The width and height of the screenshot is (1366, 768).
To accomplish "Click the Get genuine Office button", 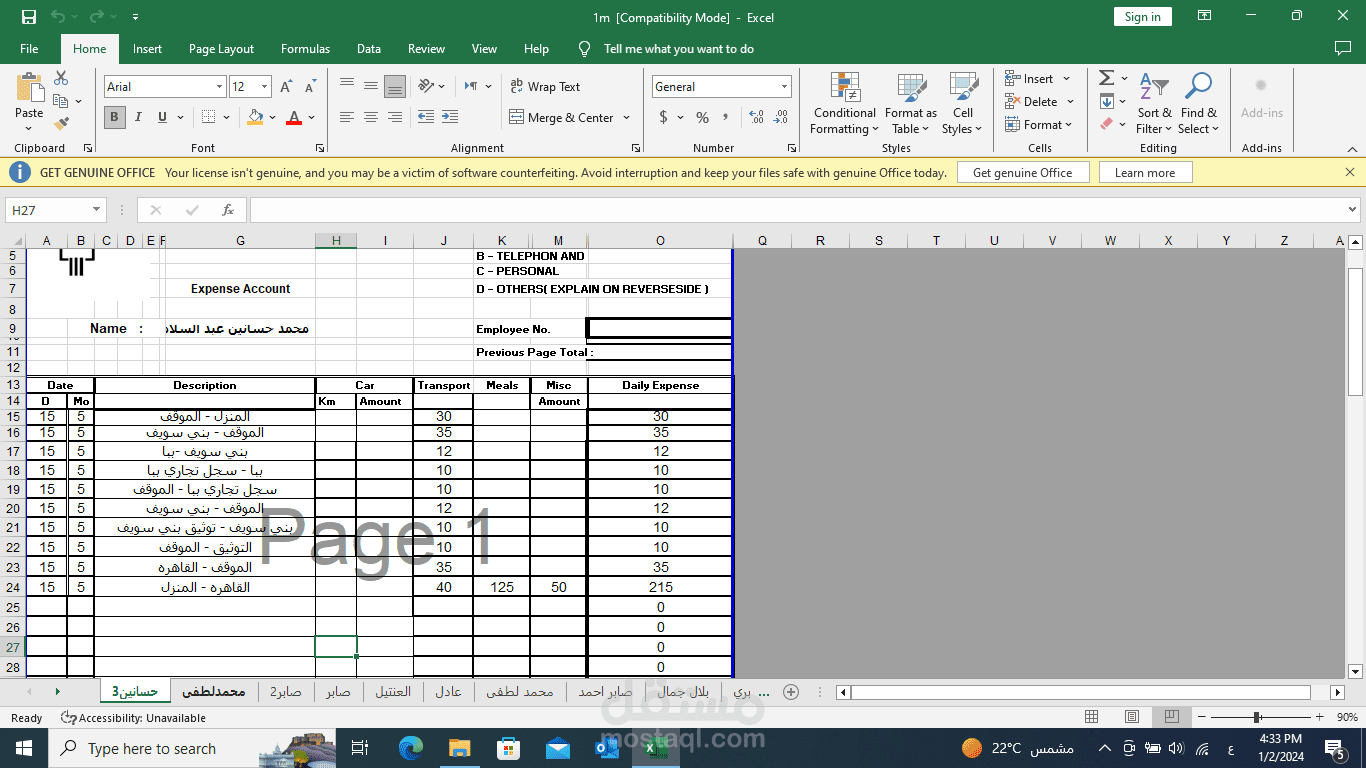I will pos(1022,172).
